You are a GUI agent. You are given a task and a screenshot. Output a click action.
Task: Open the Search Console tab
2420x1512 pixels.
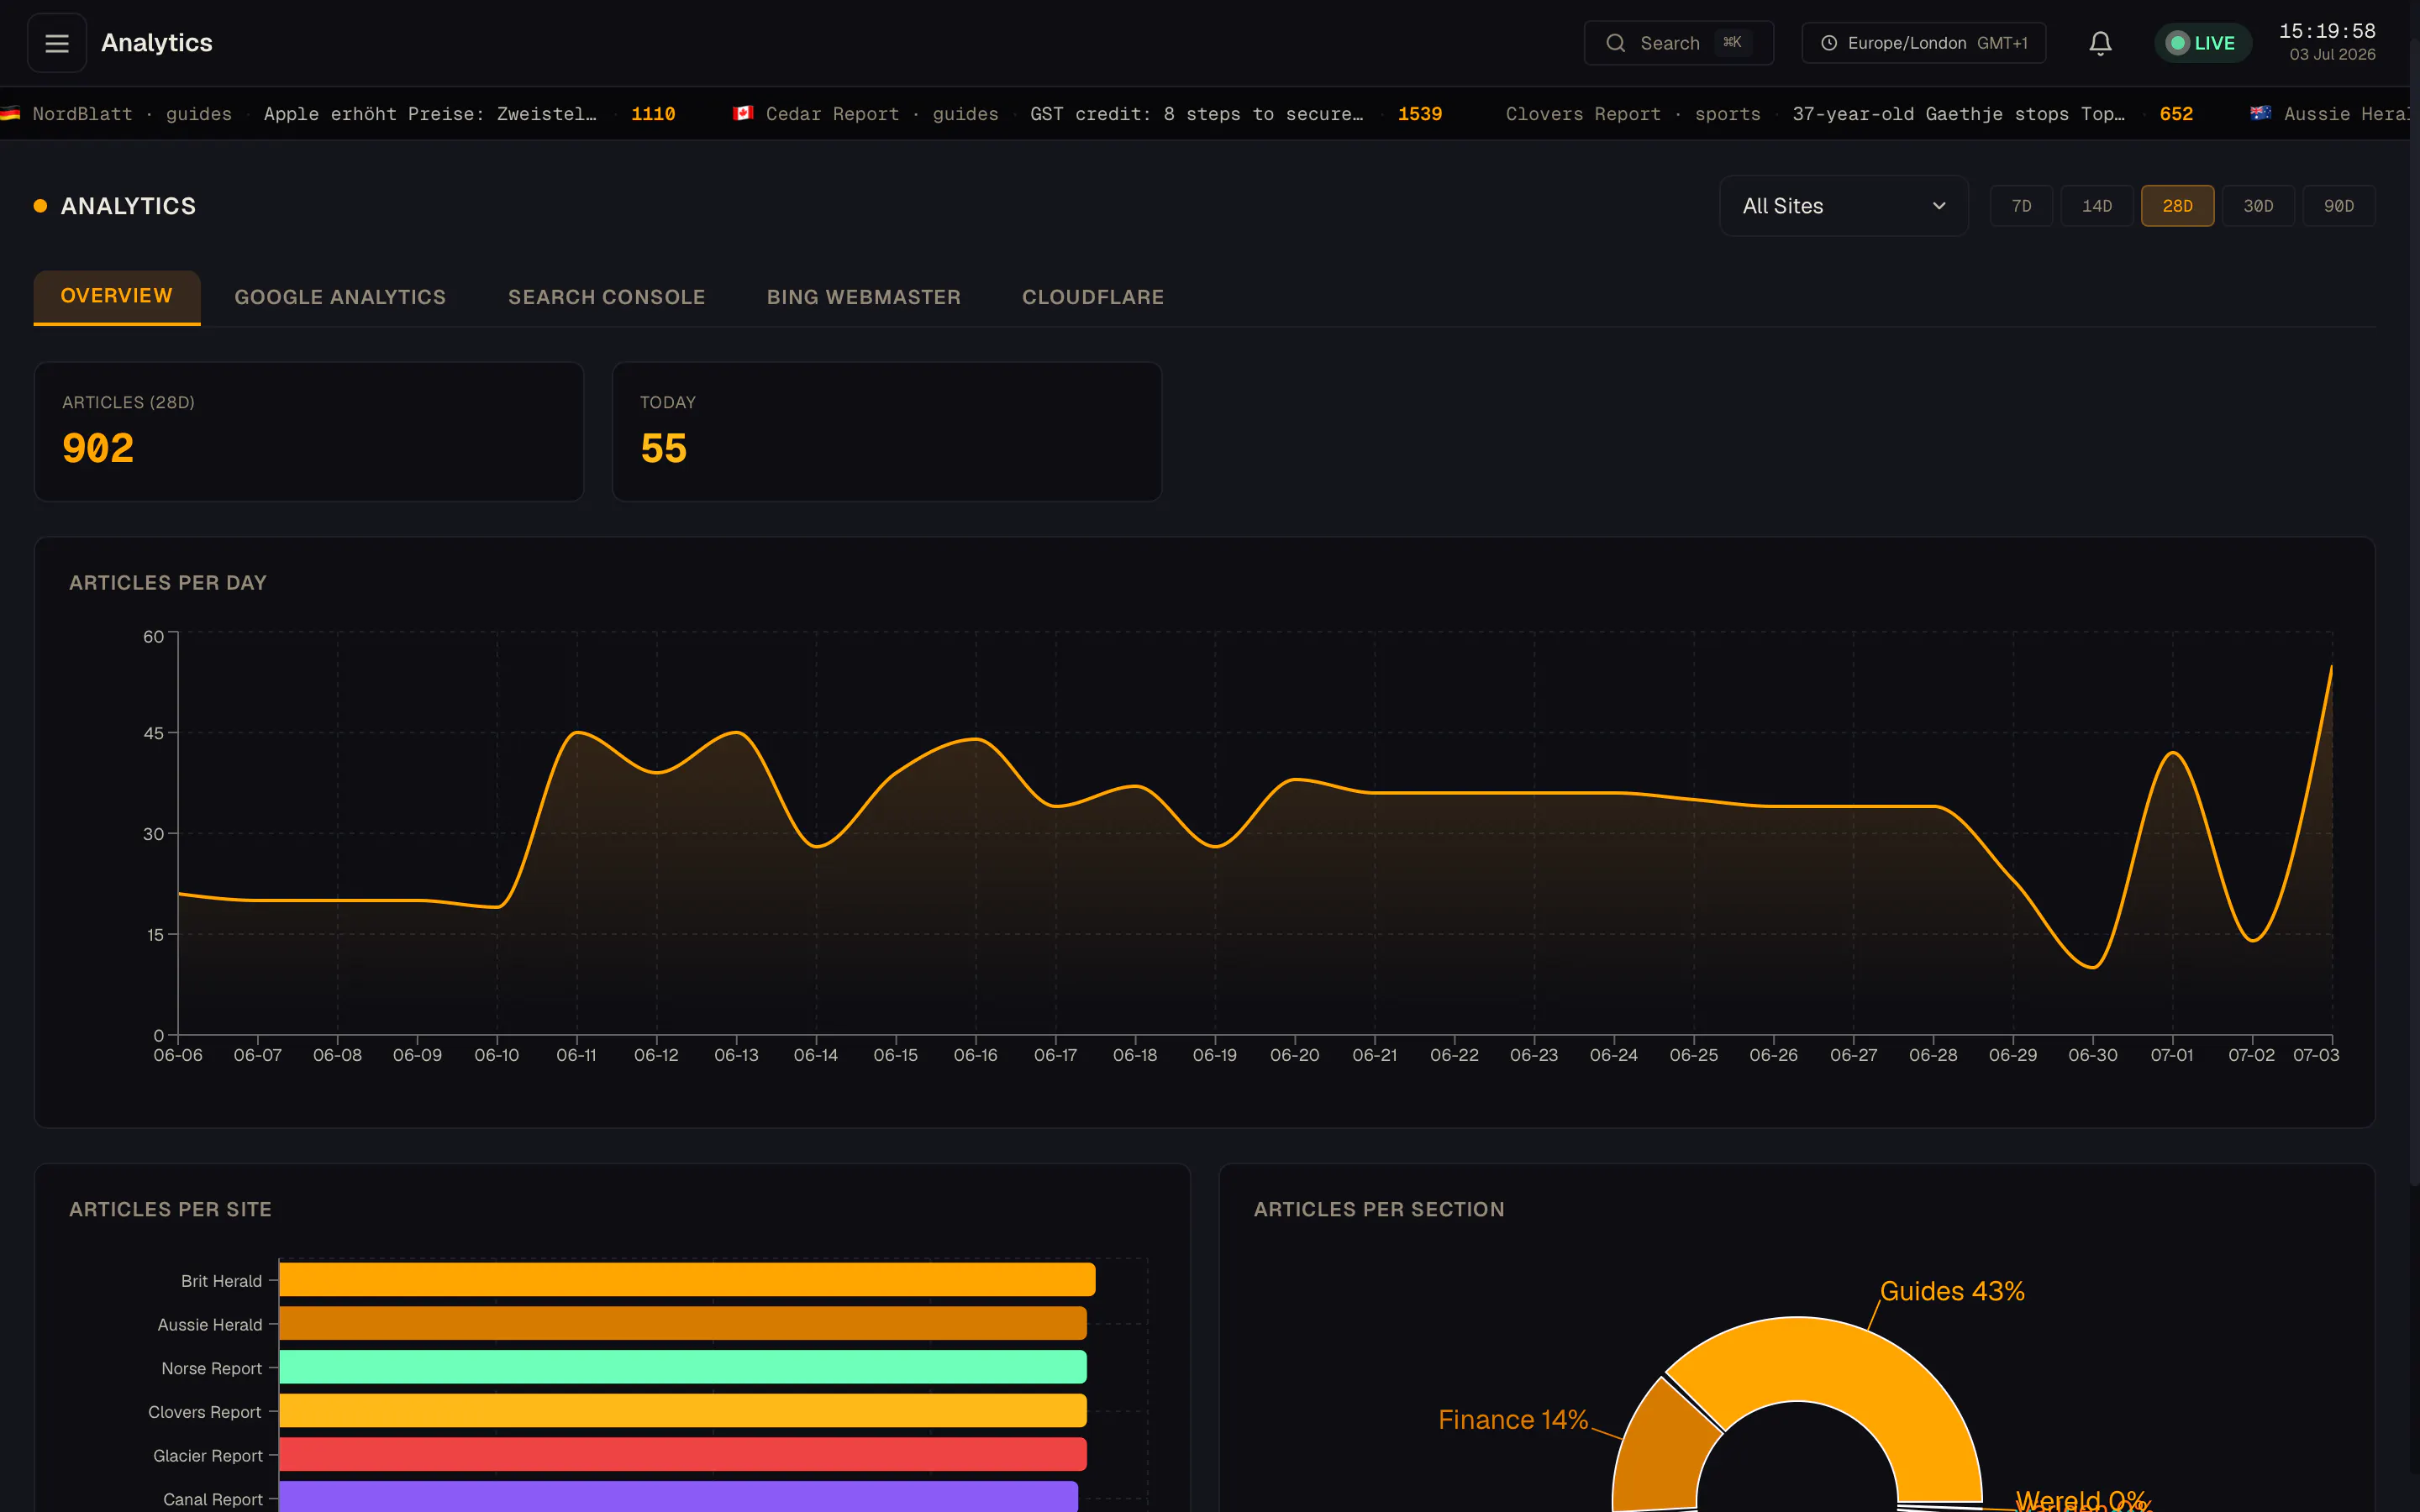[x=607, y=297]
